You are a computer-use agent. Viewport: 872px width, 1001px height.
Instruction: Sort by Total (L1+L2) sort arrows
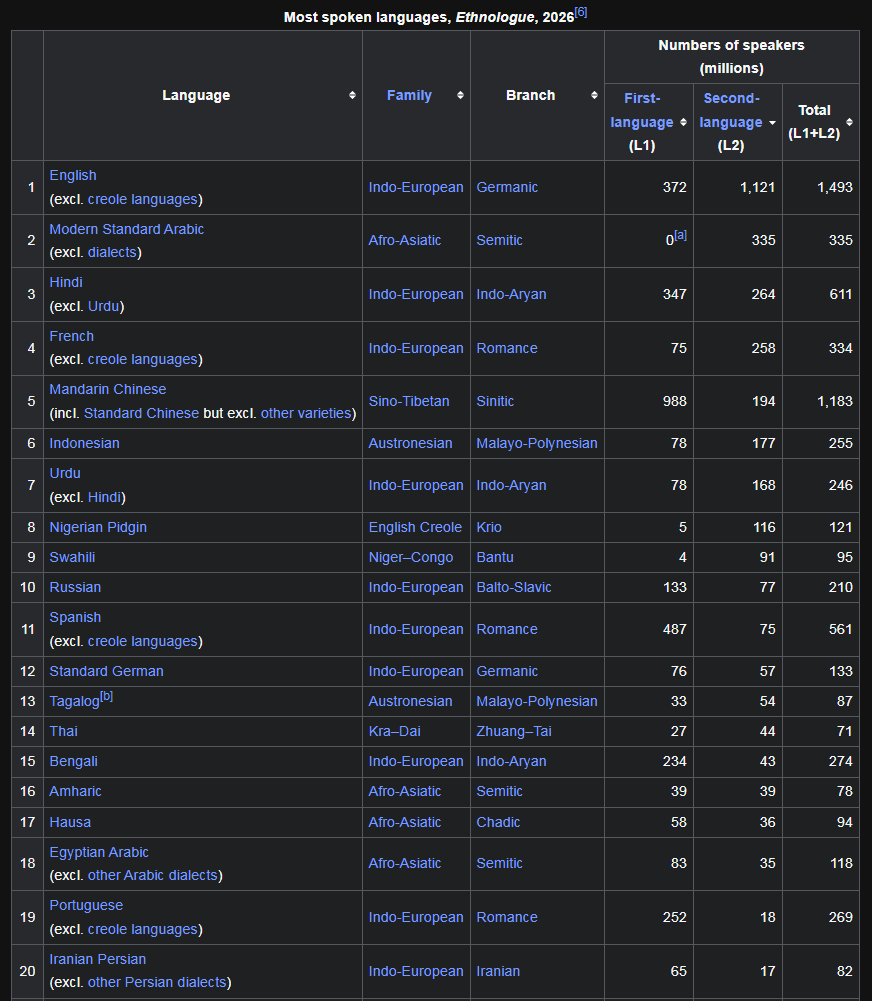[x=849, y=122]
